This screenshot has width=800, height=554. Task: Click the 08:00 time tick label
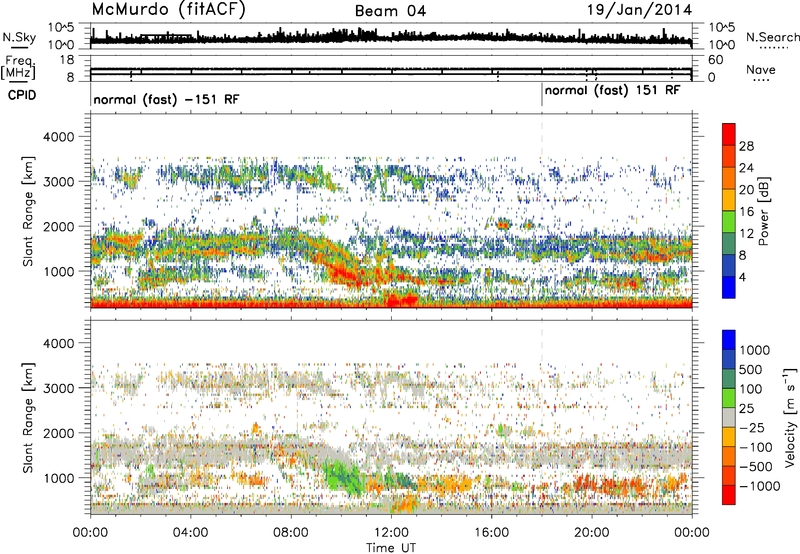pos(291,533)
